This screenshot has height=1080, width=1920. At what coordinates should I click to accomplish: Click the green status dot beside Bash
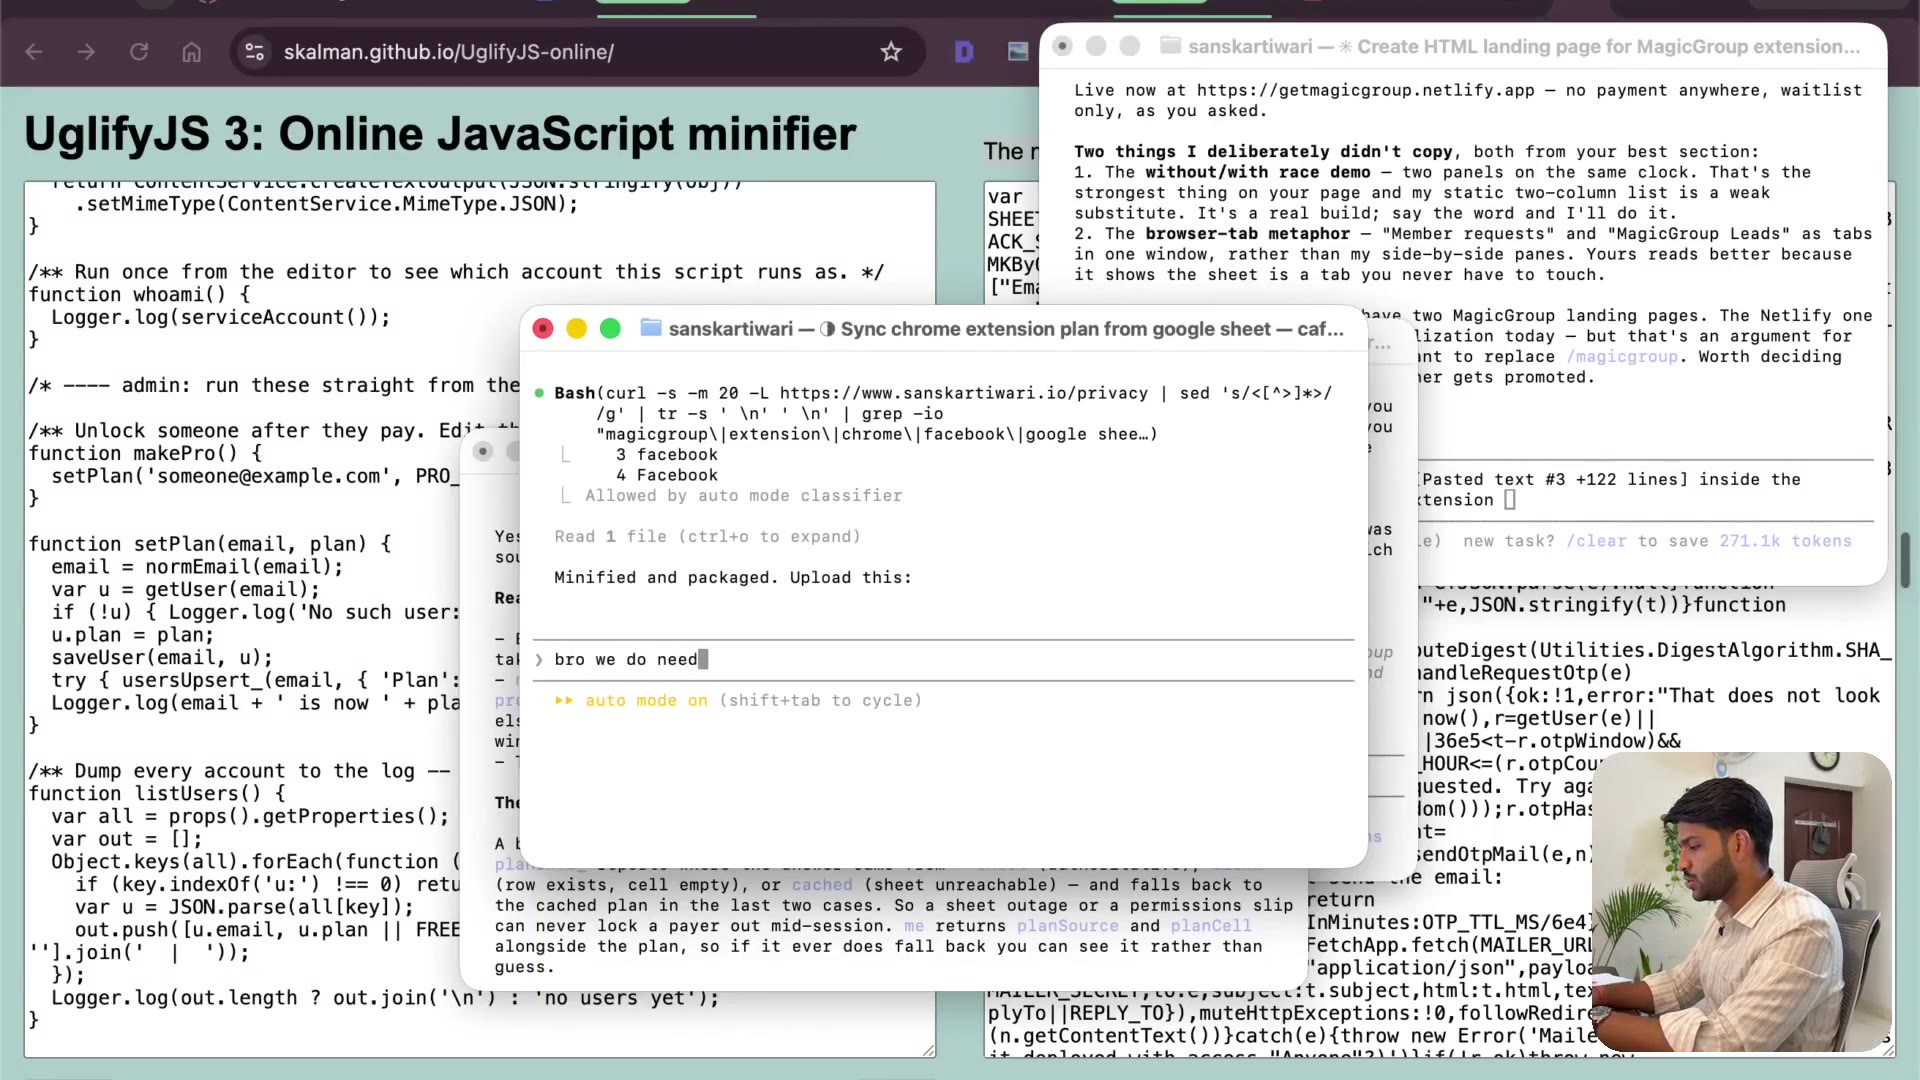pyautogui.click(x=540, y=393)
